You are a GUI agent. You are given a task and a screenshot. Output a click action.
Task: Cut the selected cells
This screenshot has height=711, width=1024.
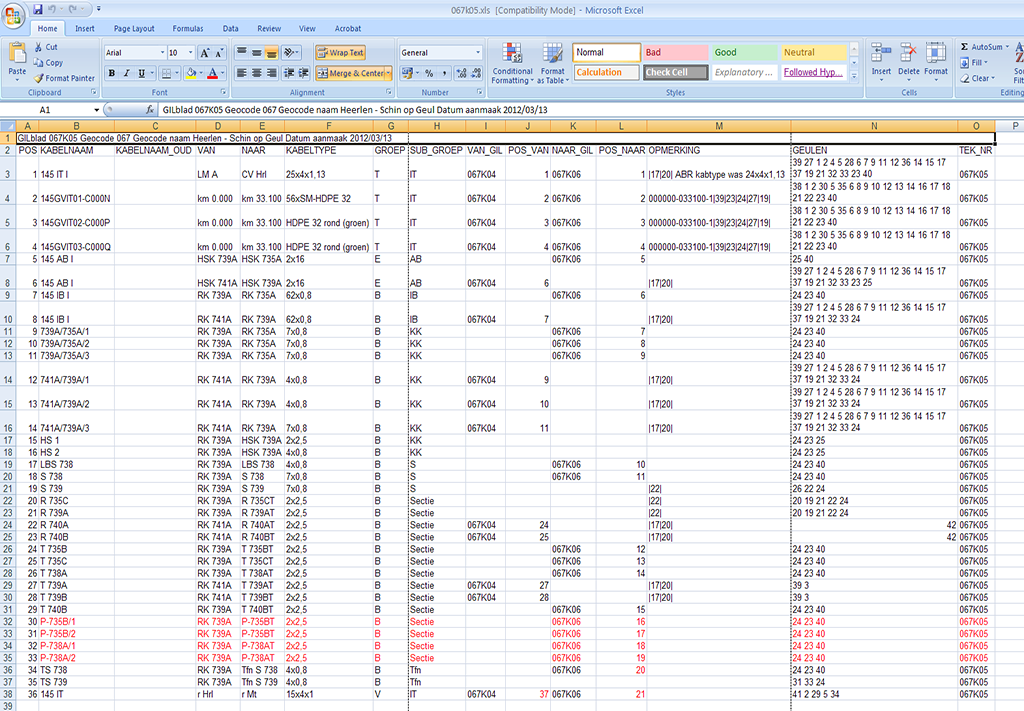pos(46,47)
